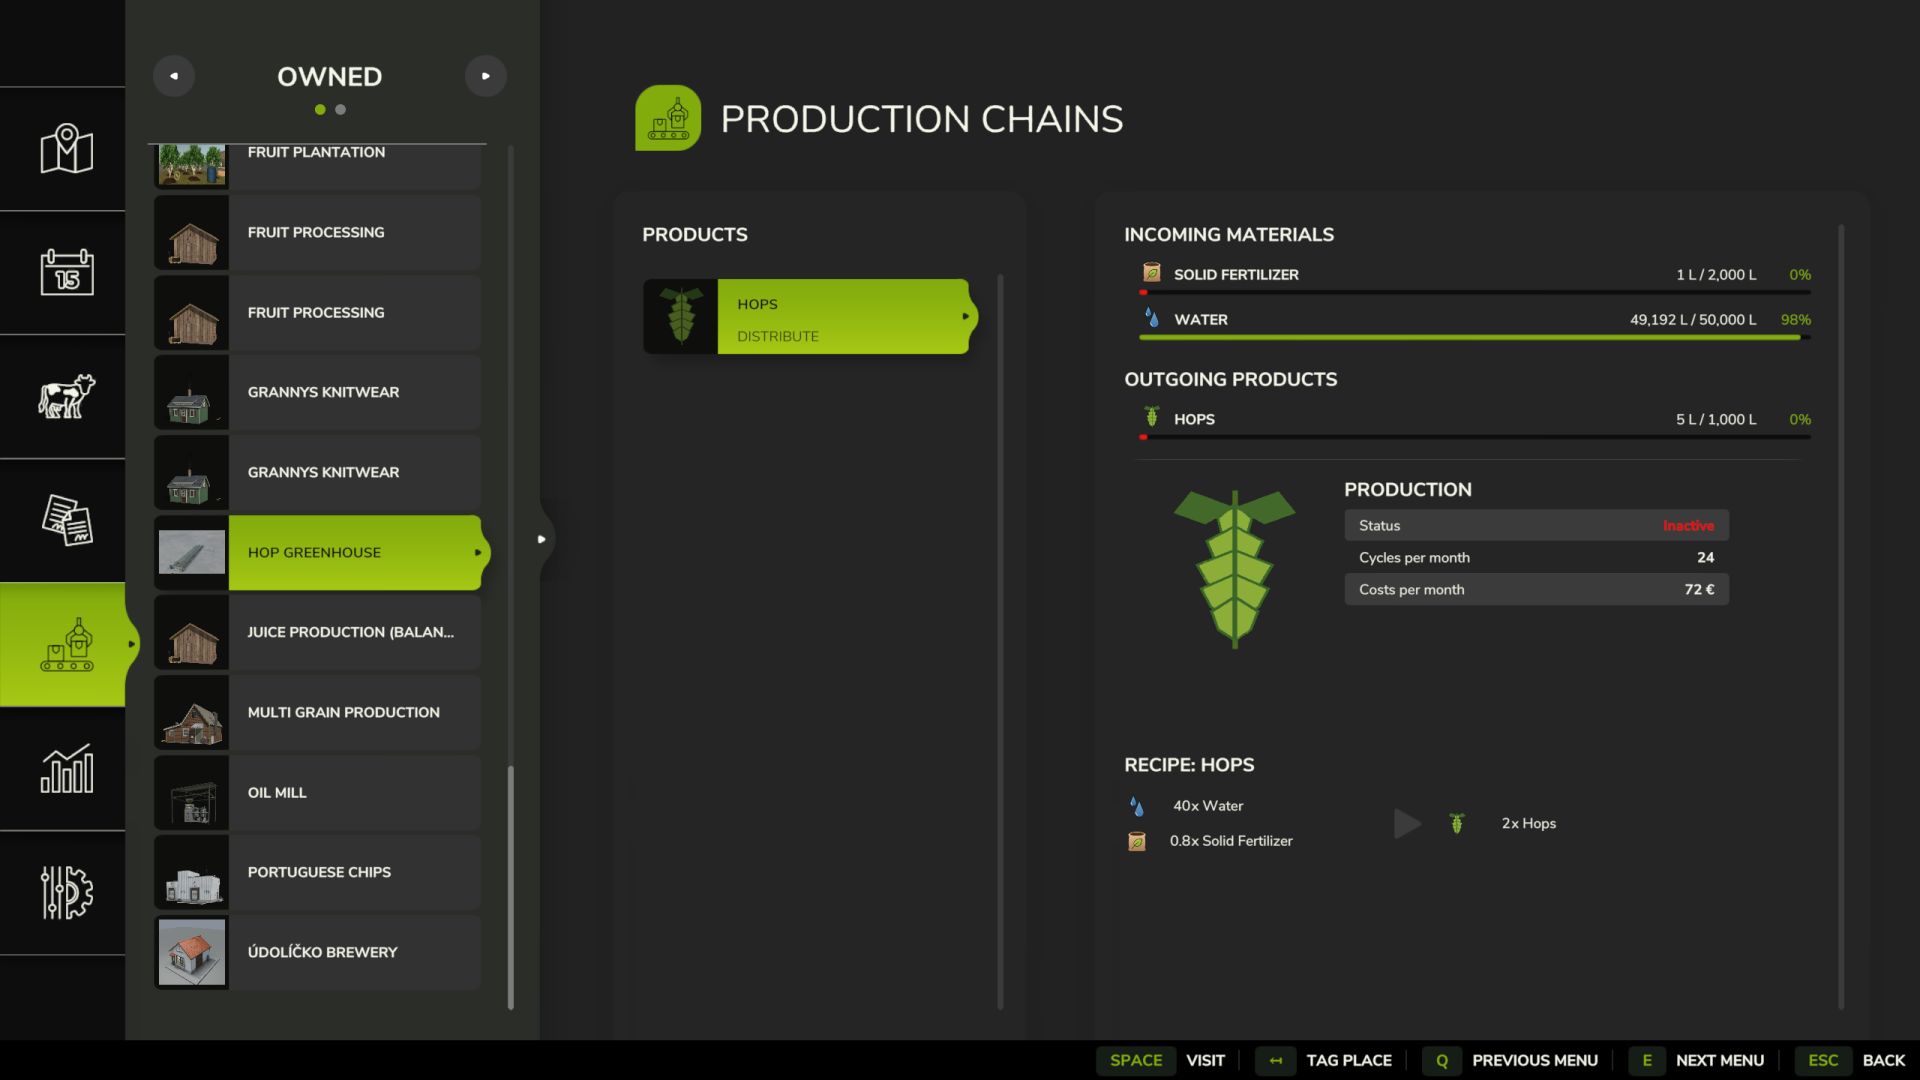1920x1080 pixels.
Task: Click the Tag Place button
Action: point(1325,1060)
